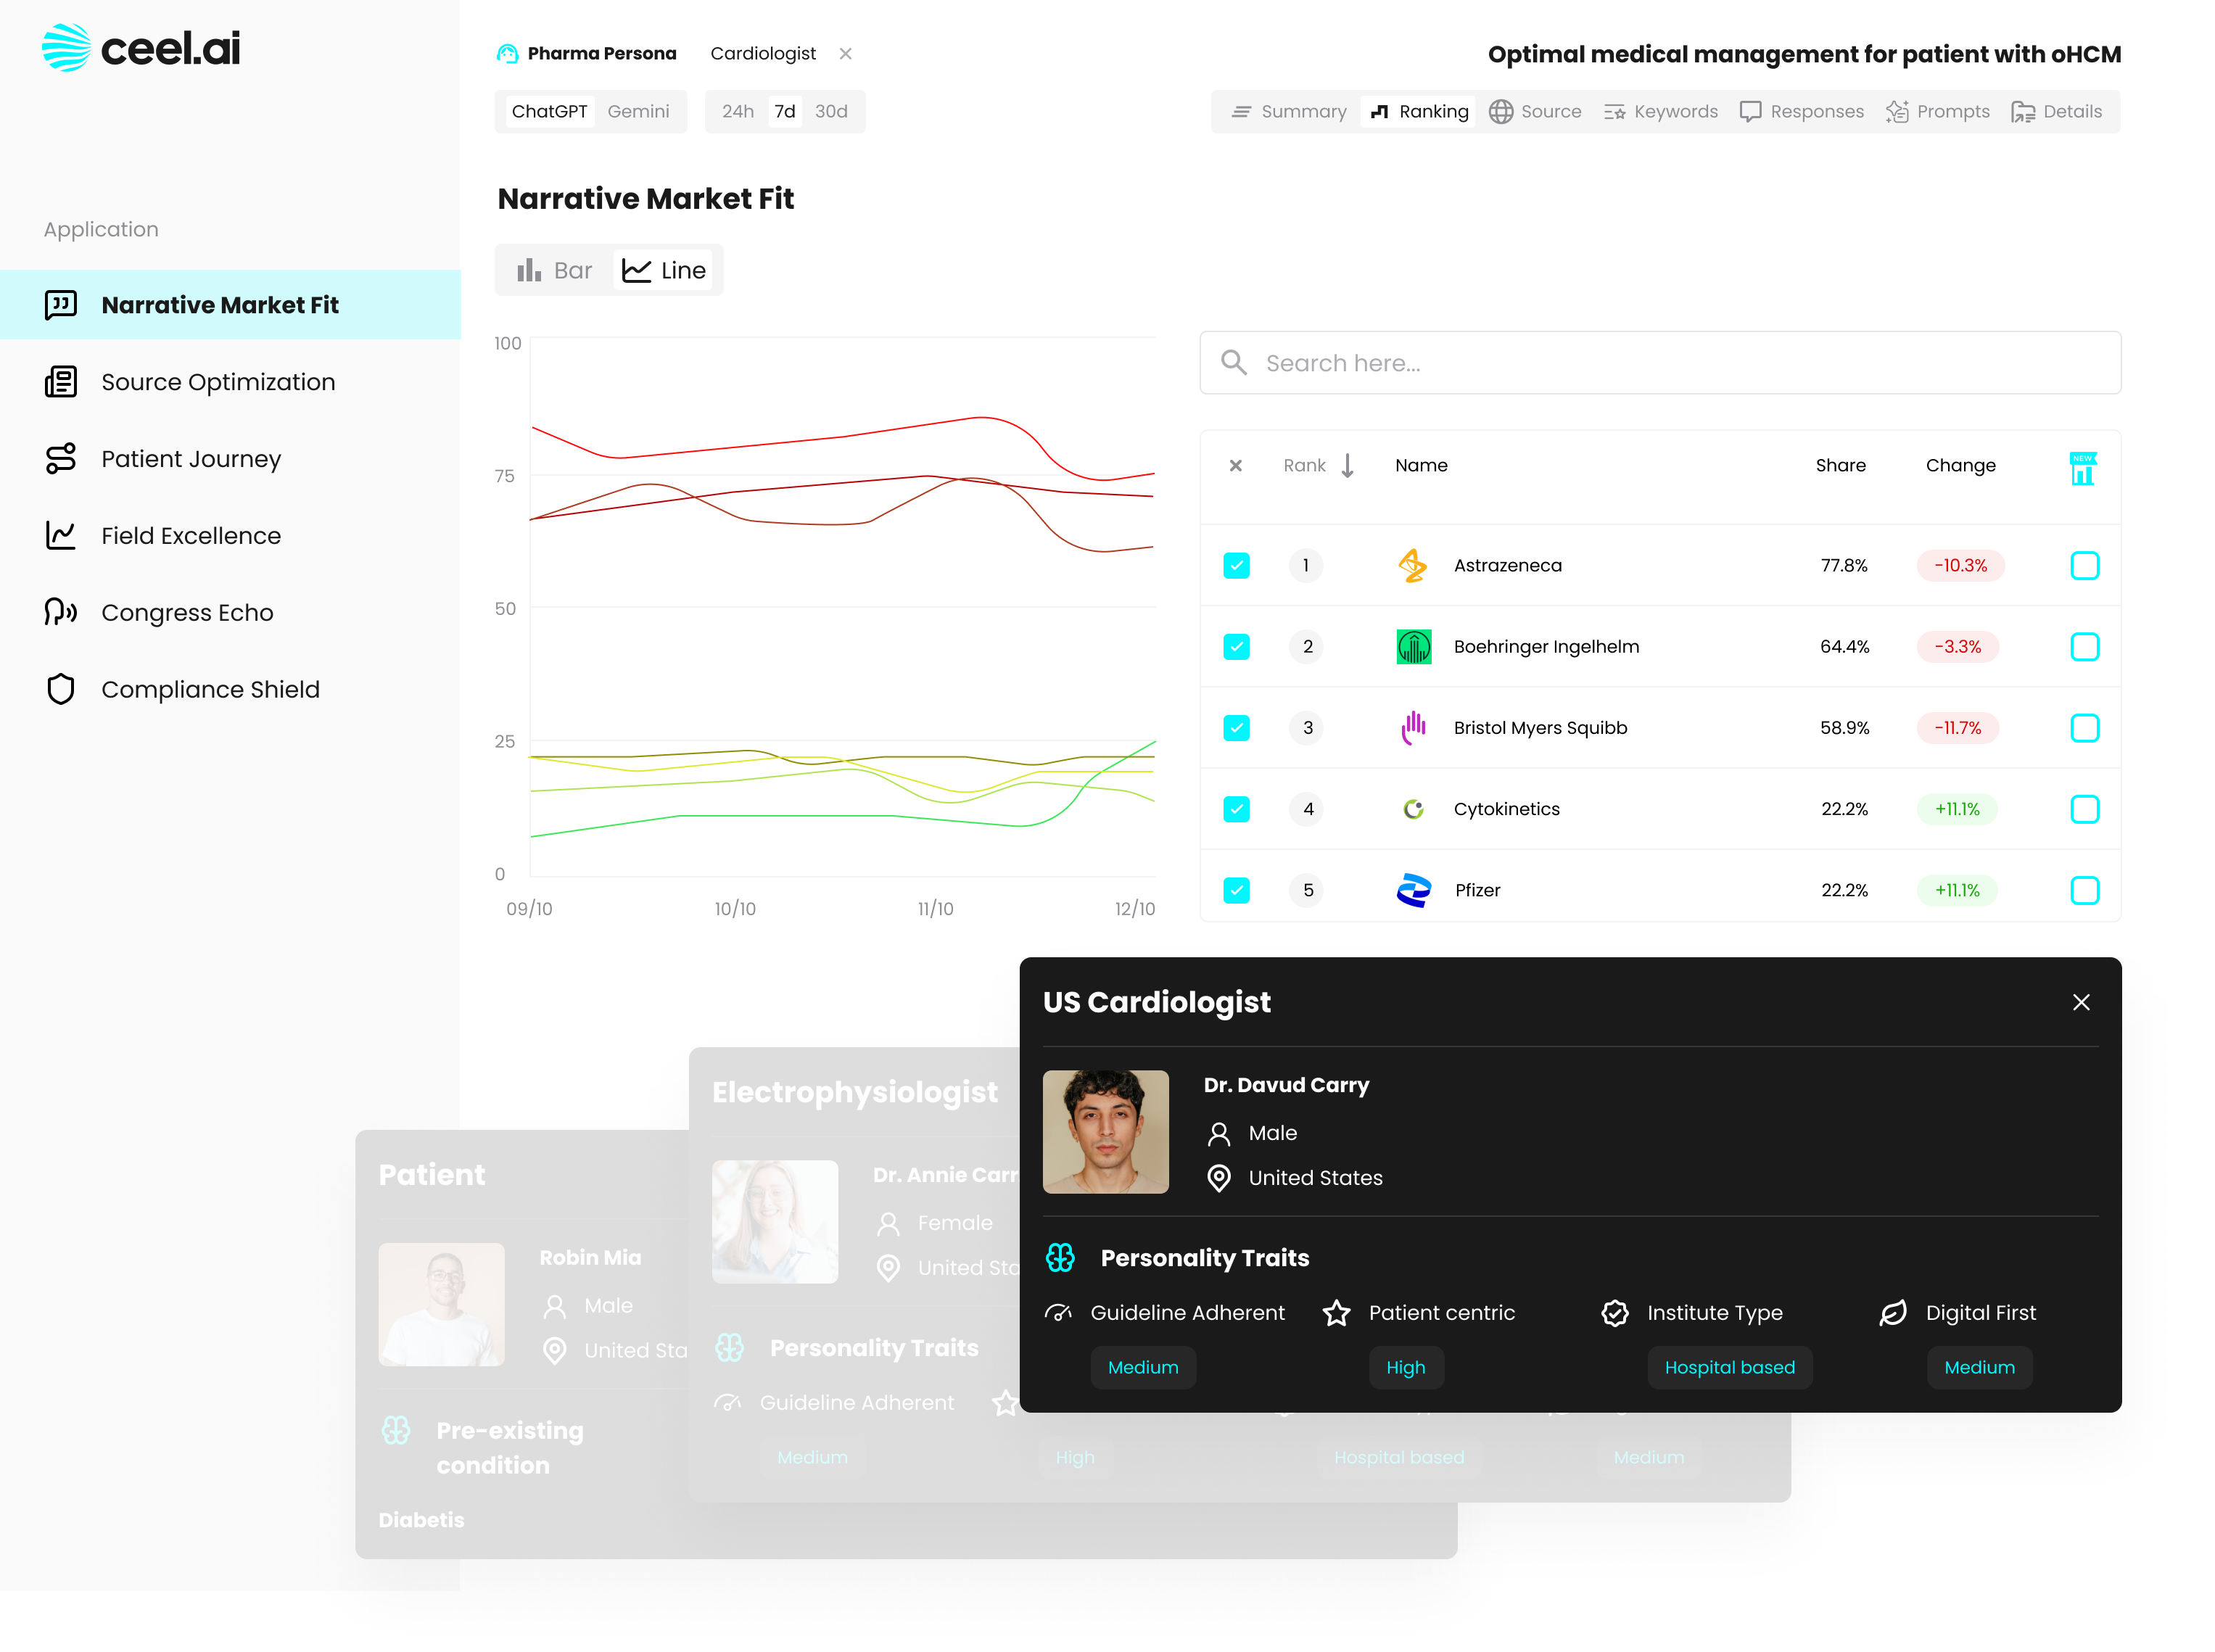This screenshot has width=2215, height=1652.
Task: Tick the right-side box for Boehringer Ingelheim
Action: [x=2084, y=646]
